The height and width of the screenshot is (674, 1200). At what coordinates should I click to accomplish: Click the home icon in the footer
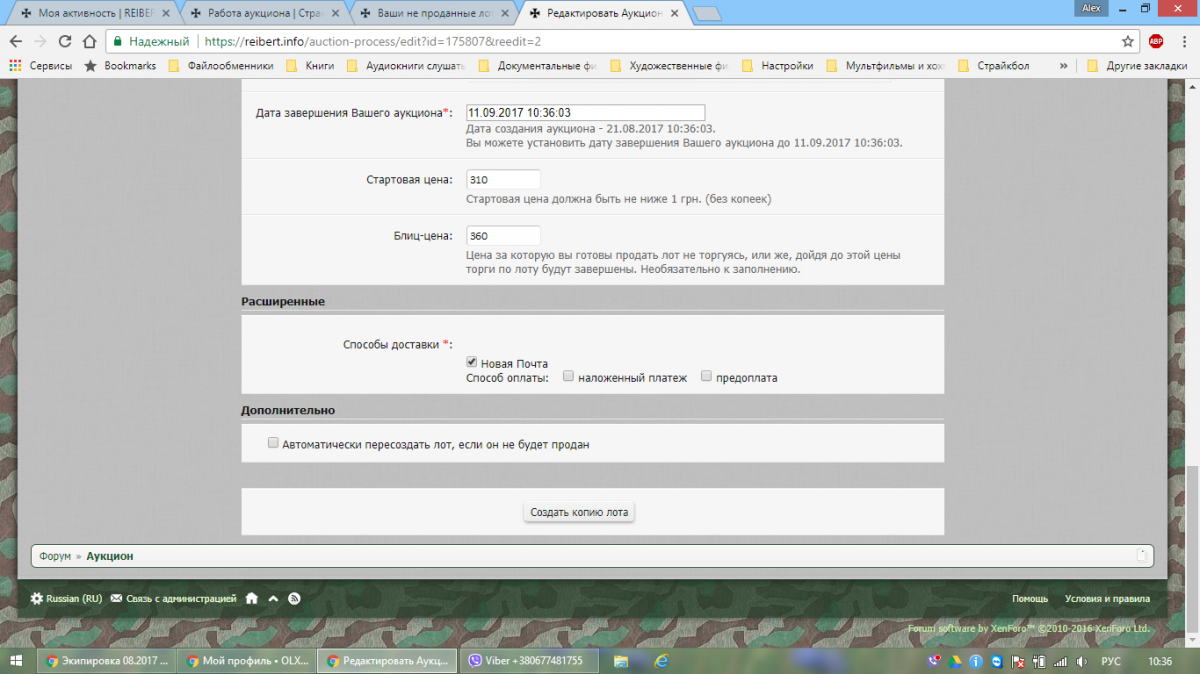pos(252,598)
